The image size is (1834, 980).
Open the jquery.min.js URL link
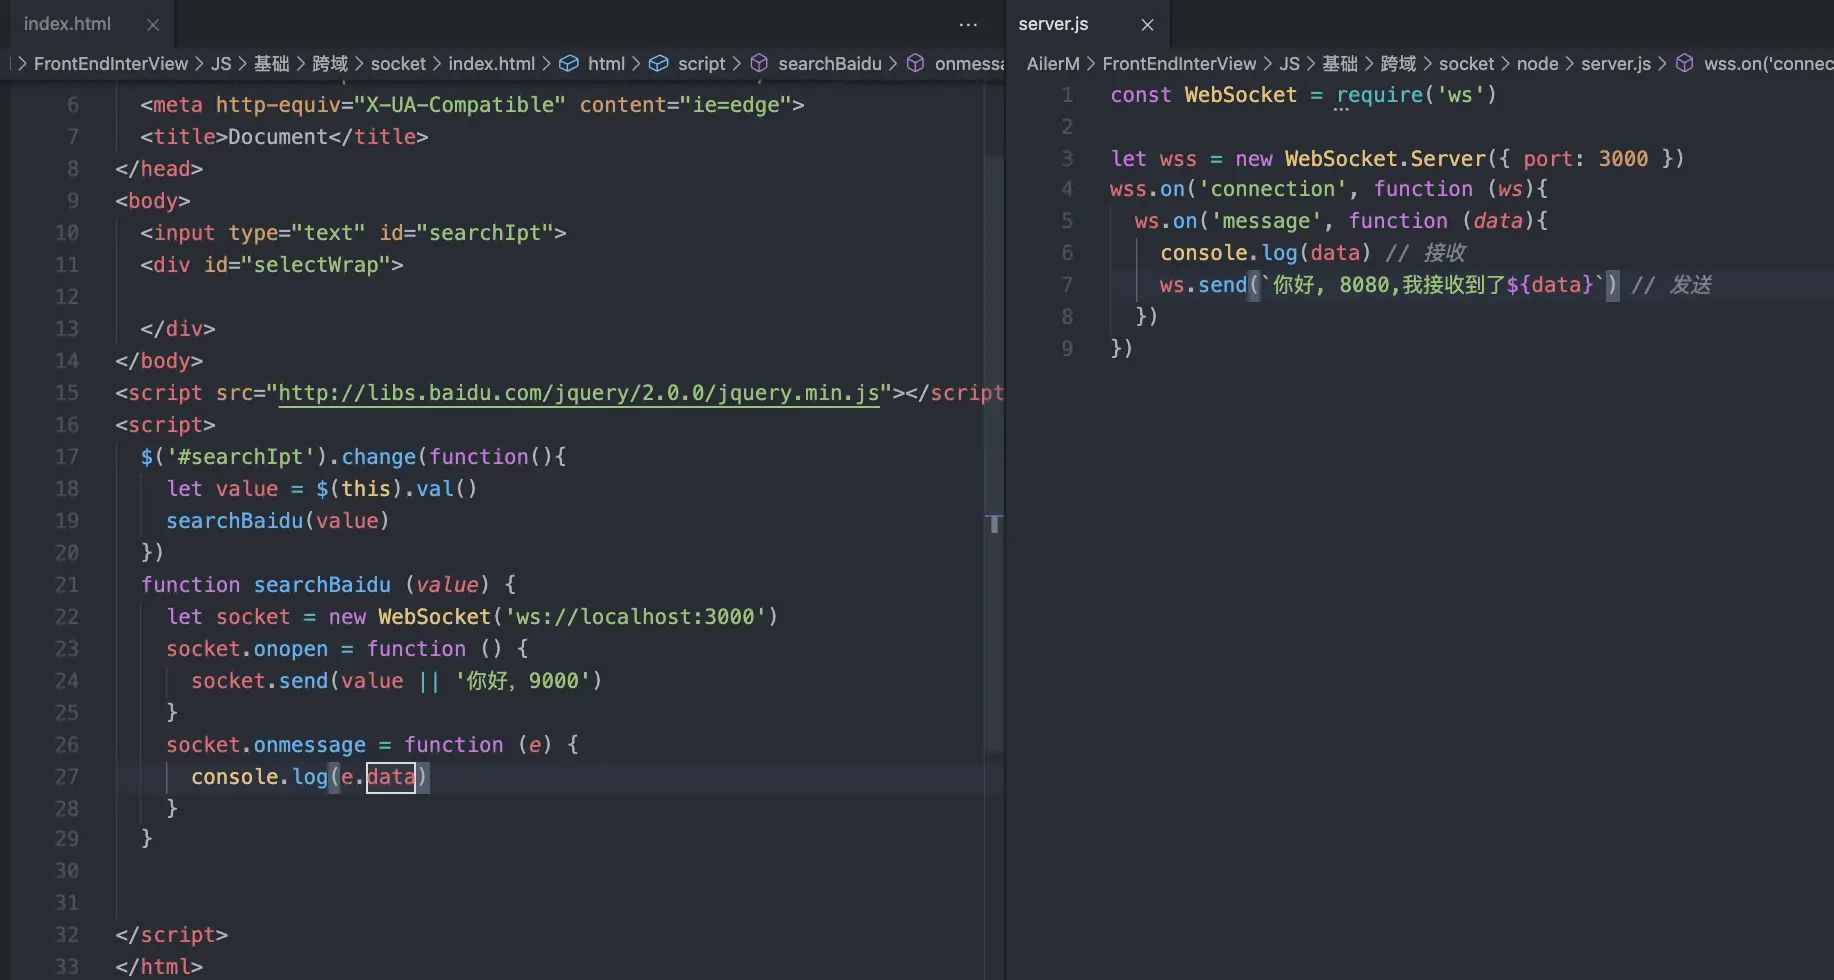click(x=579, y=393)
